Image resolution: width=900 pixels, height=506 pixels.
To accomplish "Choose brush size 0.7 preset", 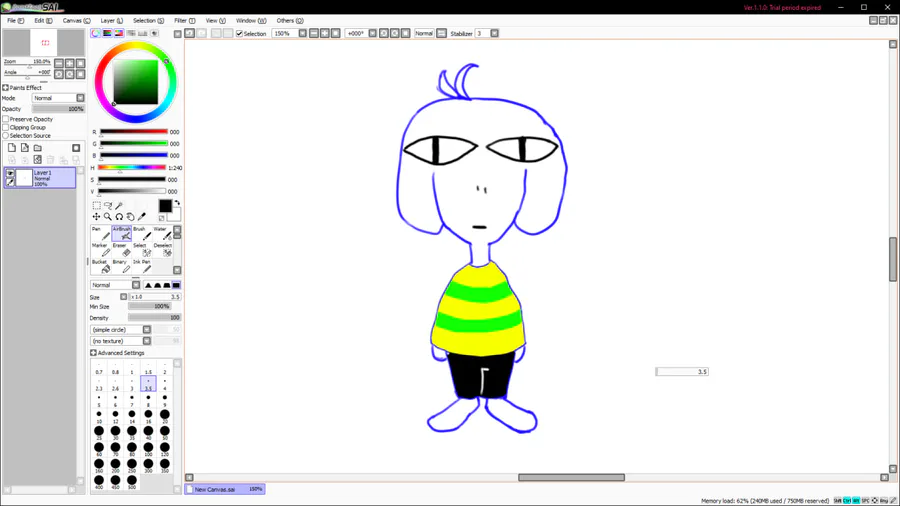I will (99, 368).
